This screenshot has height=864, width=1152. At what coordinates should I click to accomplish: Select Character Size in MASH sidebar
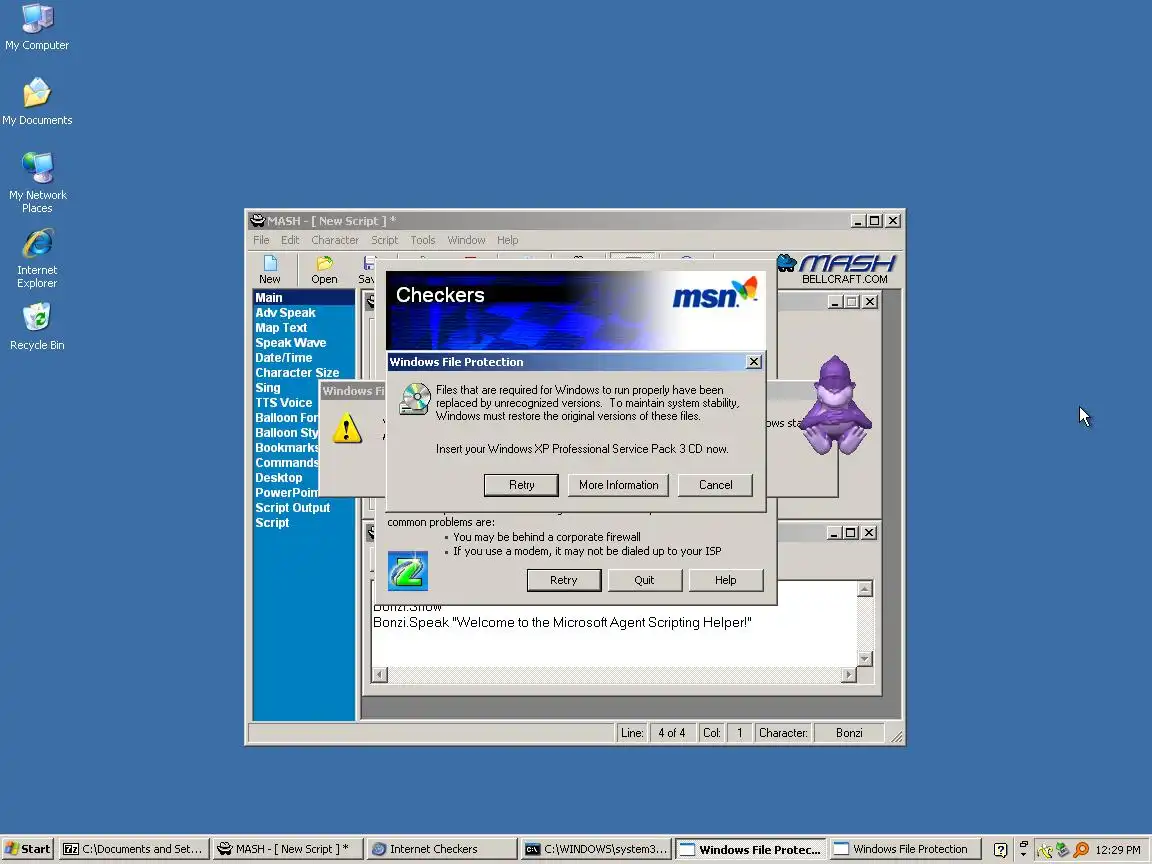pos(297,373)
